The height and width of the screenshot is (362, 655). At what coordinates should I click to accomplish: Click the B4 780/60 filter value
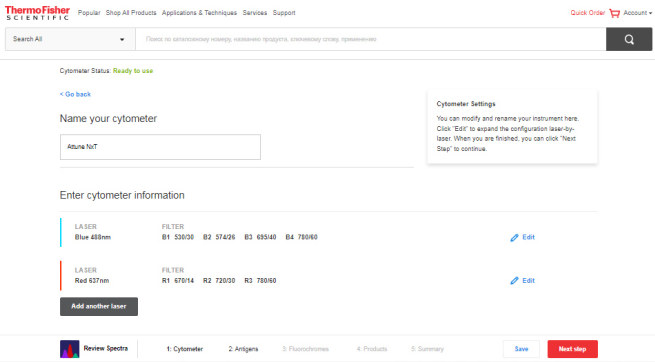pos(302,237)
